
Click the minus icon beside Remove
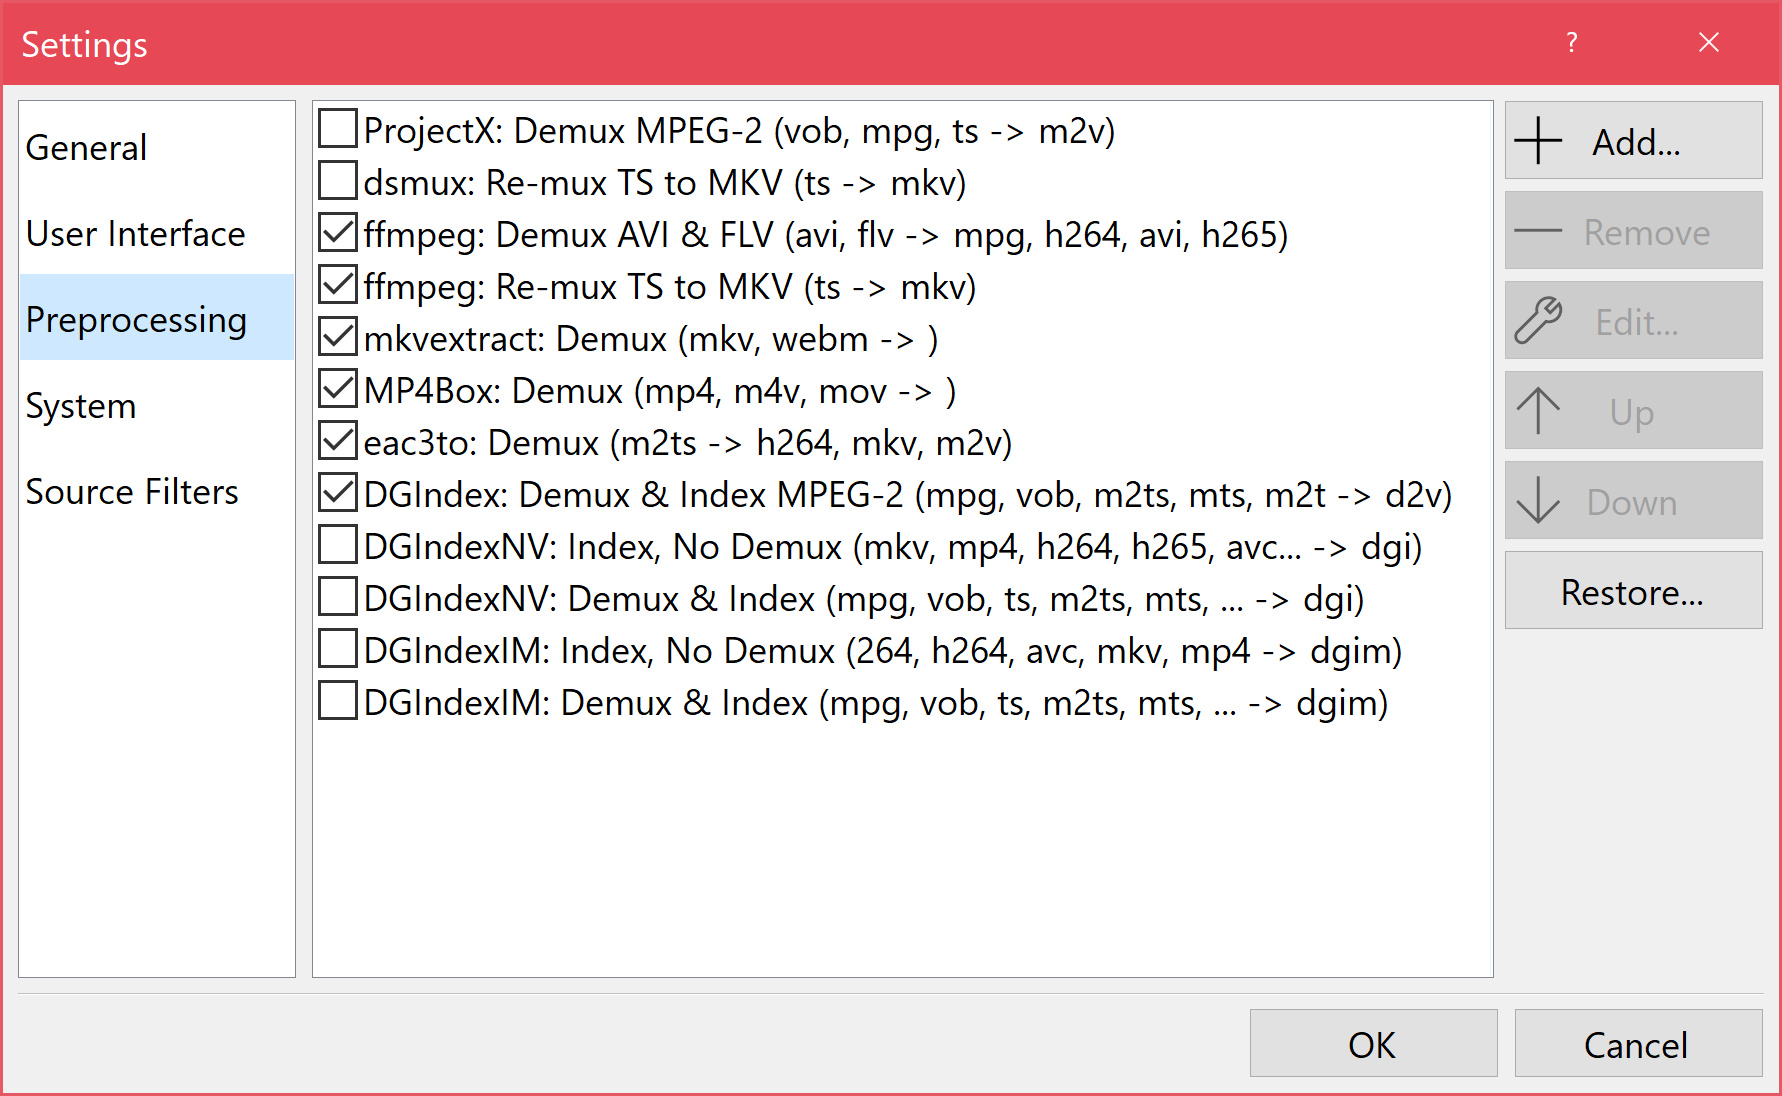[x=1538, y=231]
